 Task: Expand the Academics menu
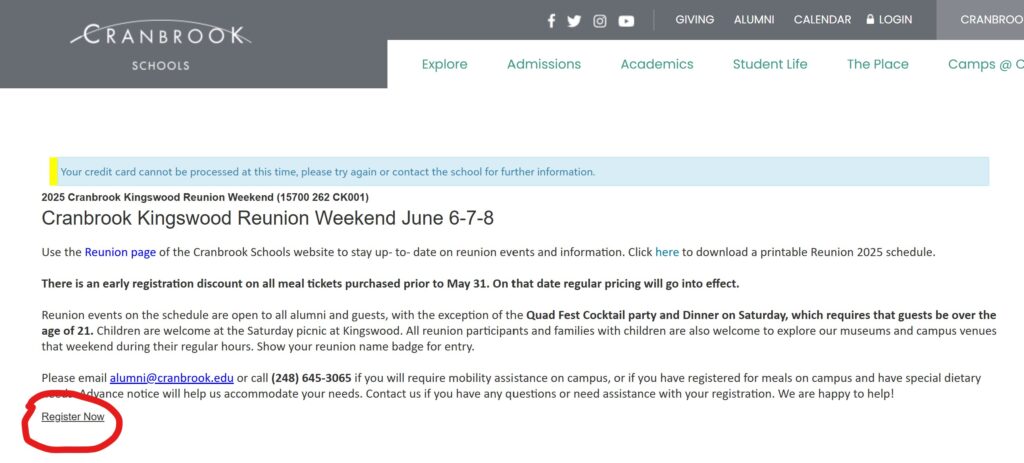click(657, 64)
